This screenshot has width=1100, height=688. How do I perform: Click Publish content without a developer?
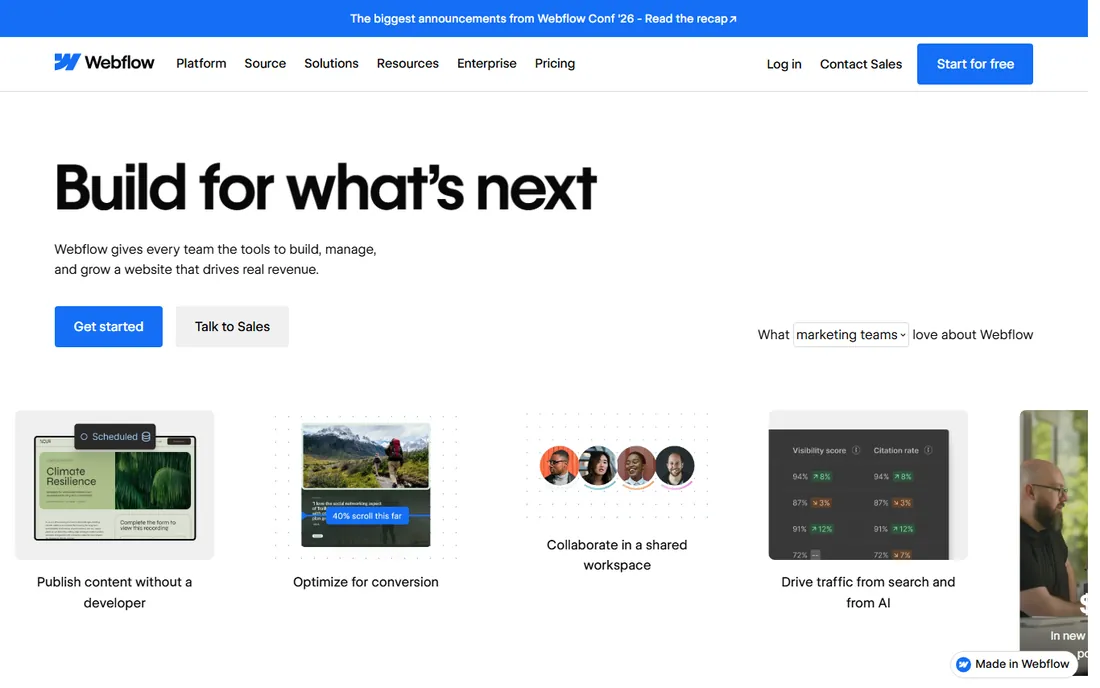coord(114,592)
